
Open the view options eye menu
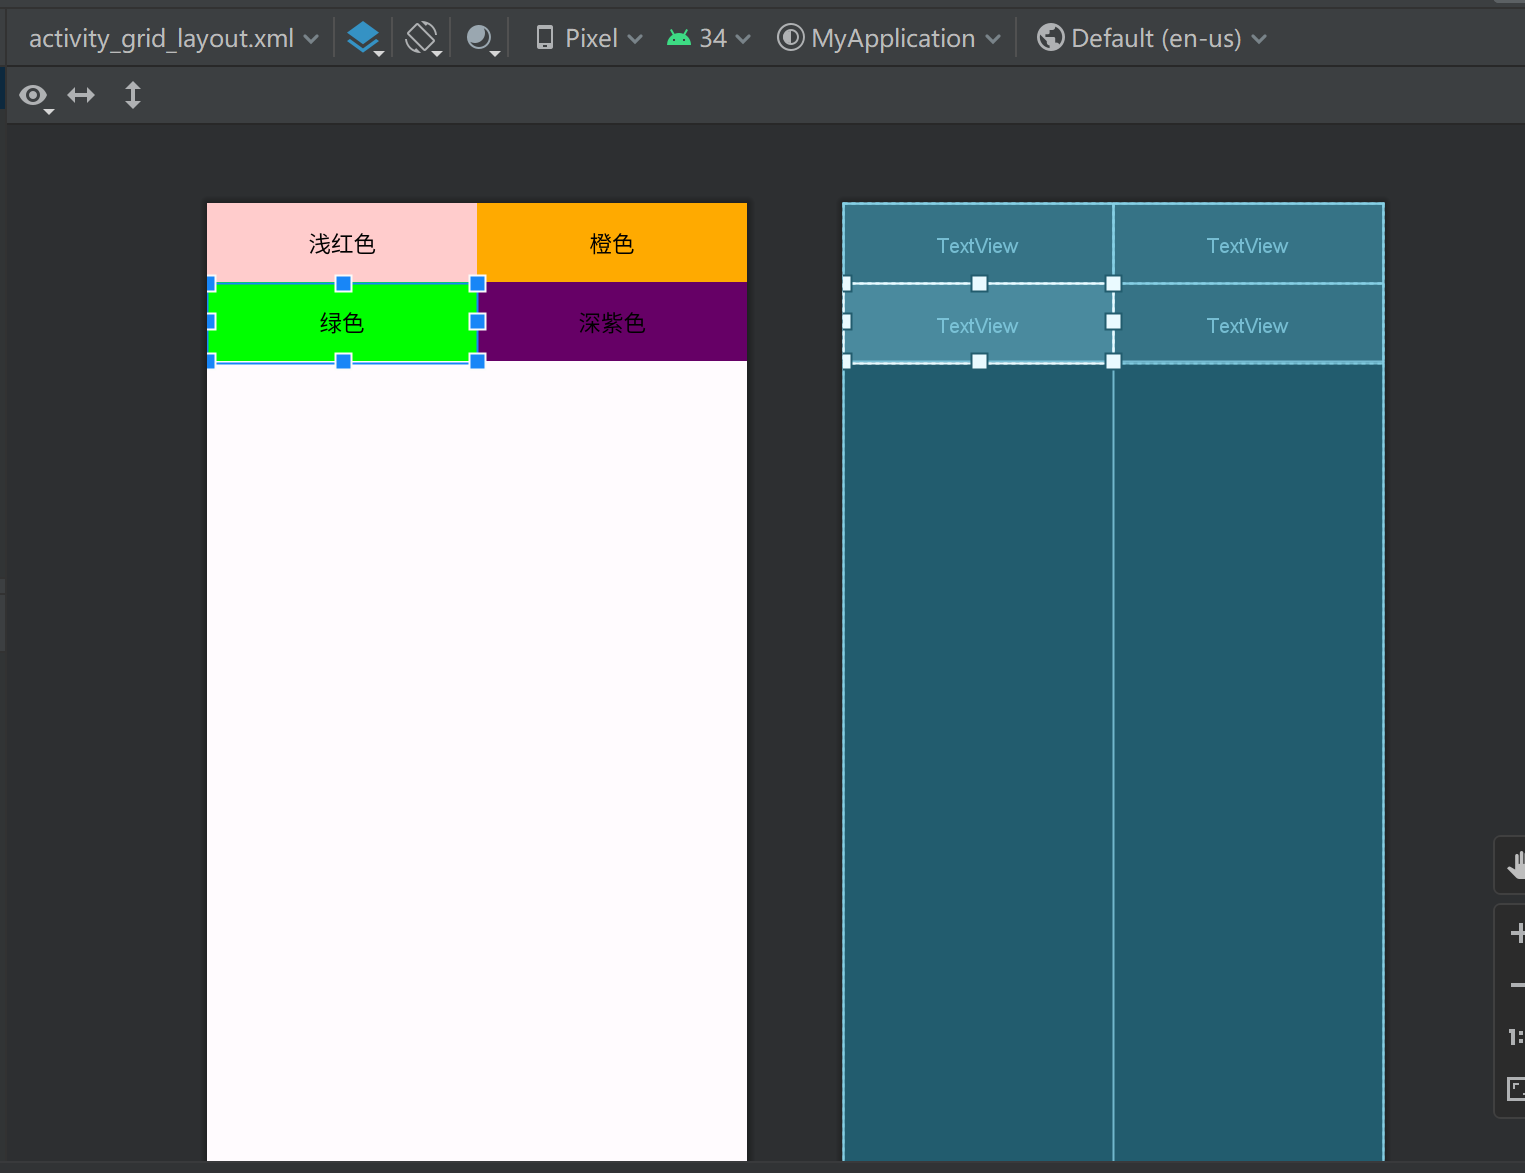(x=36, y=96)
